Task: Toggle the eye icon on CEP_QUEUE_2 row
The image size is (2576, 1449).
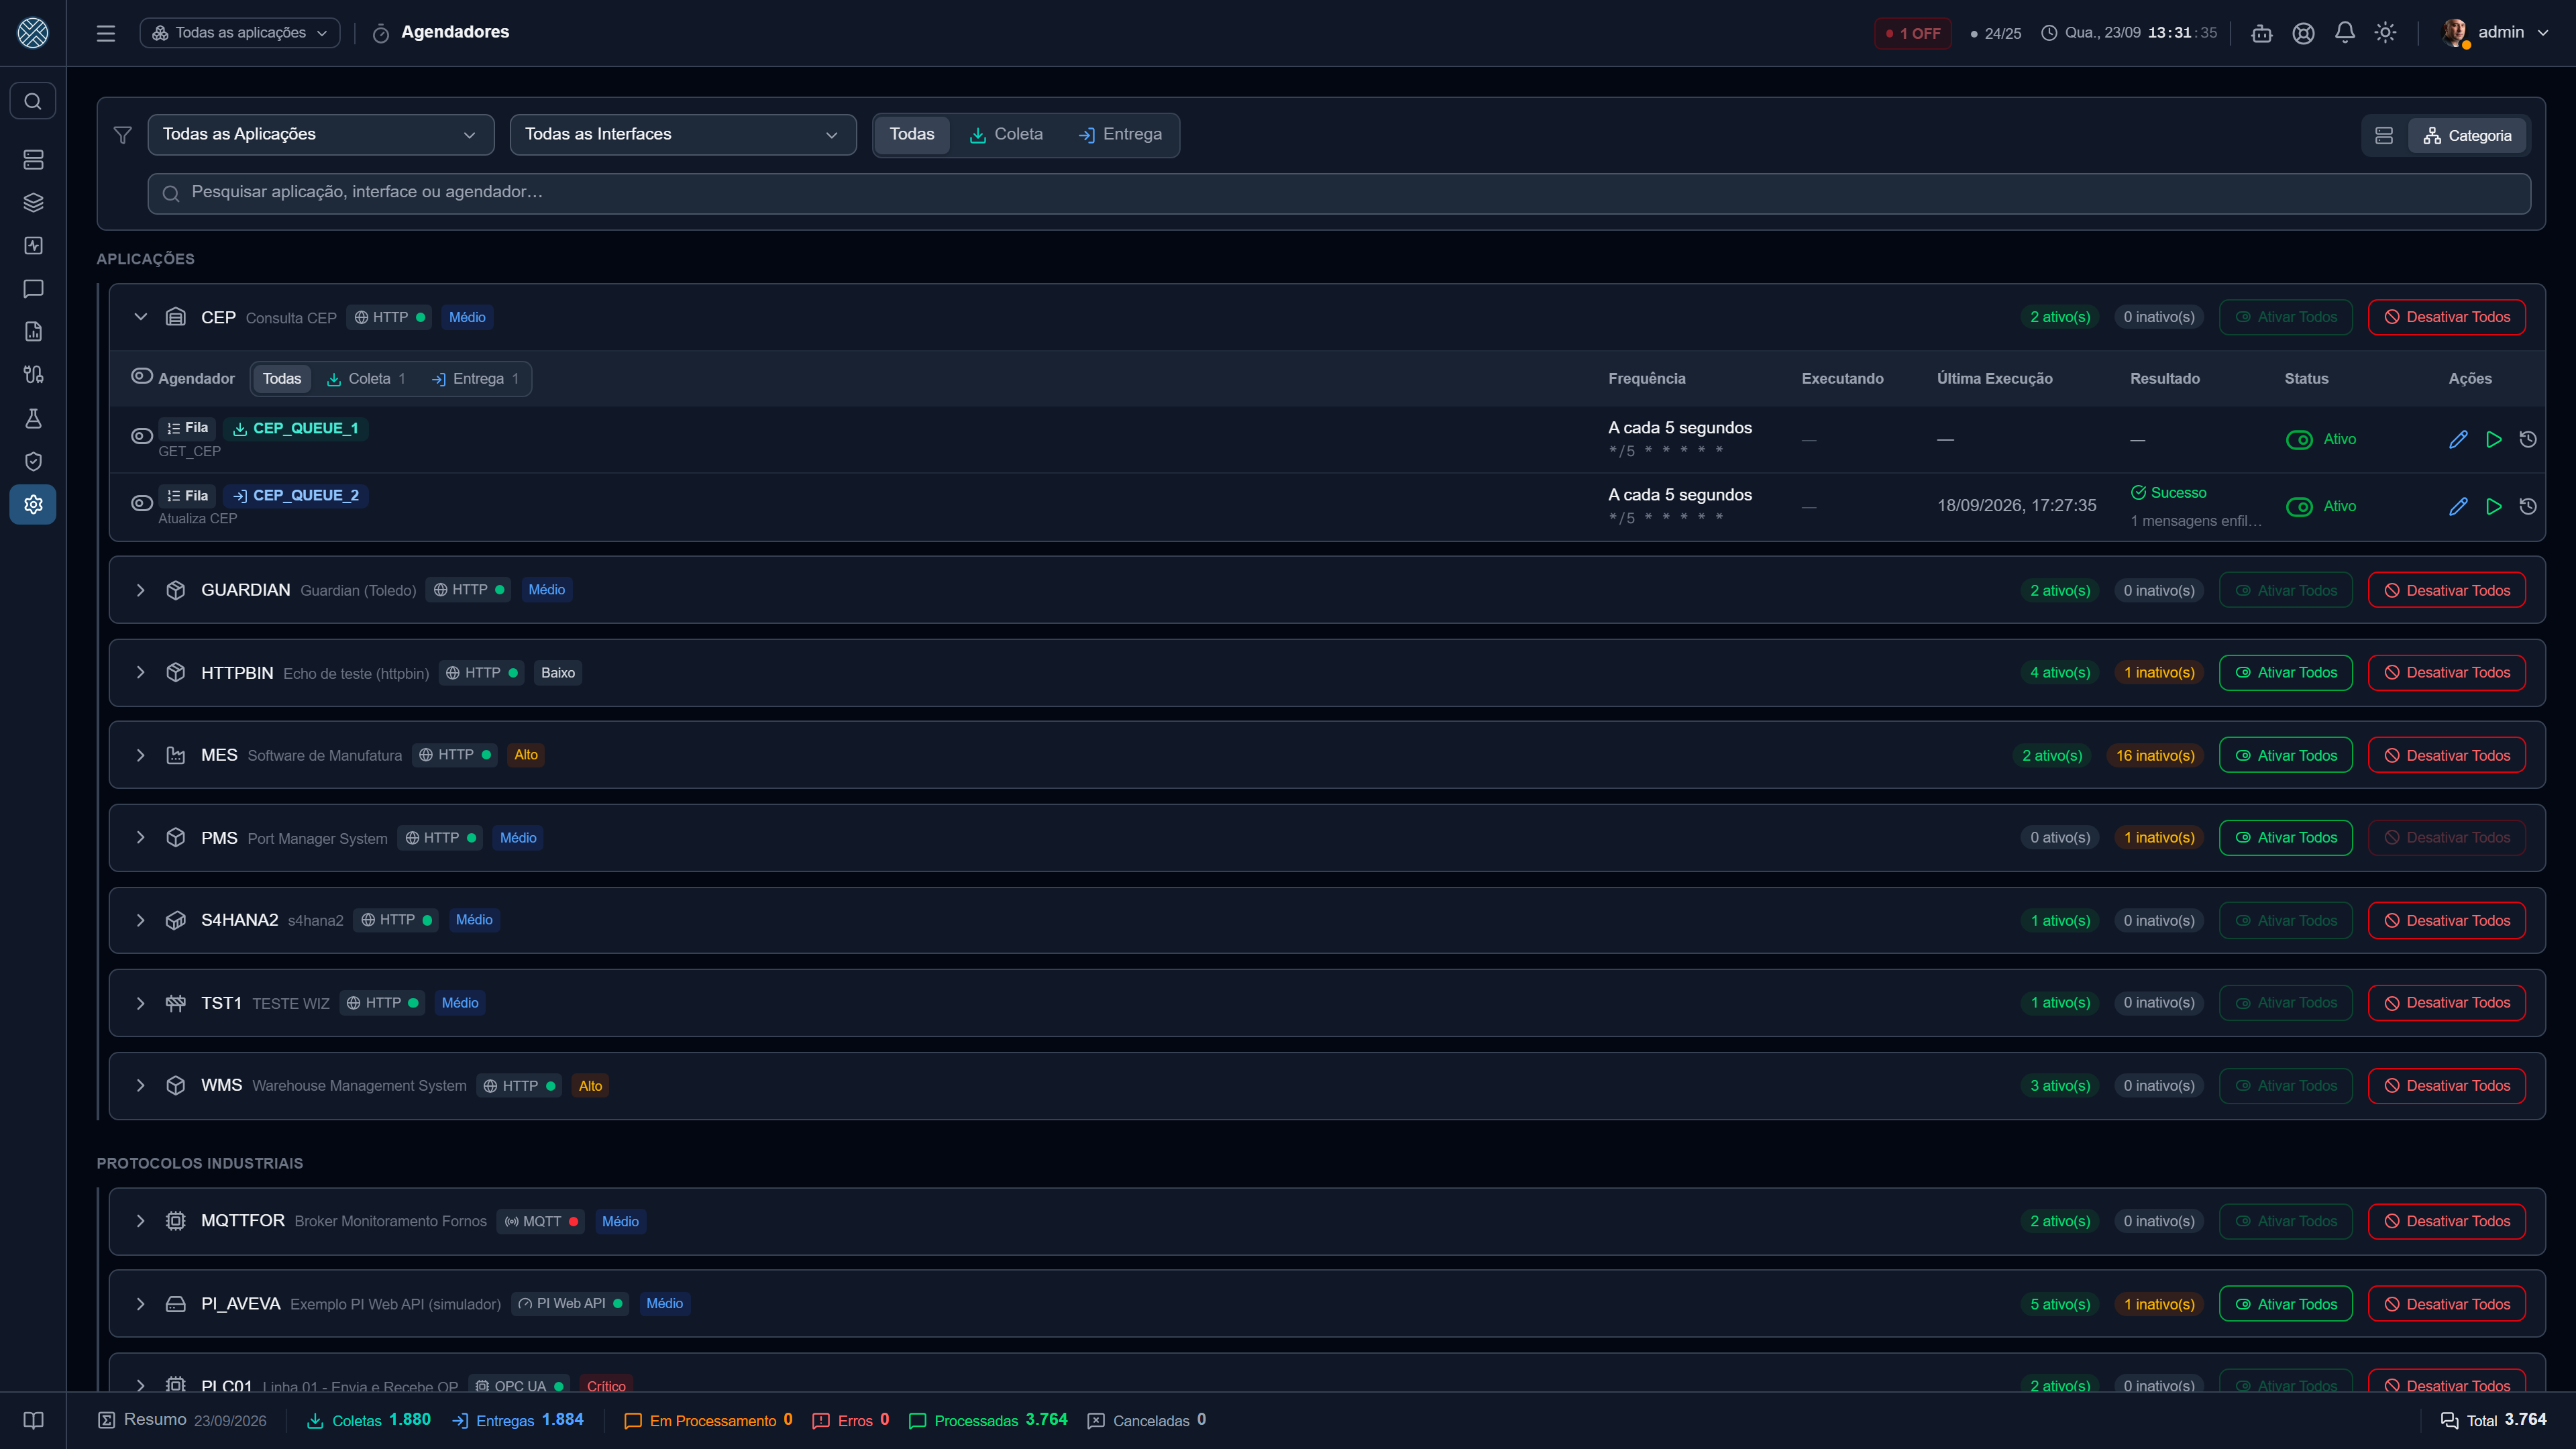Action: (x=142, y=503)
